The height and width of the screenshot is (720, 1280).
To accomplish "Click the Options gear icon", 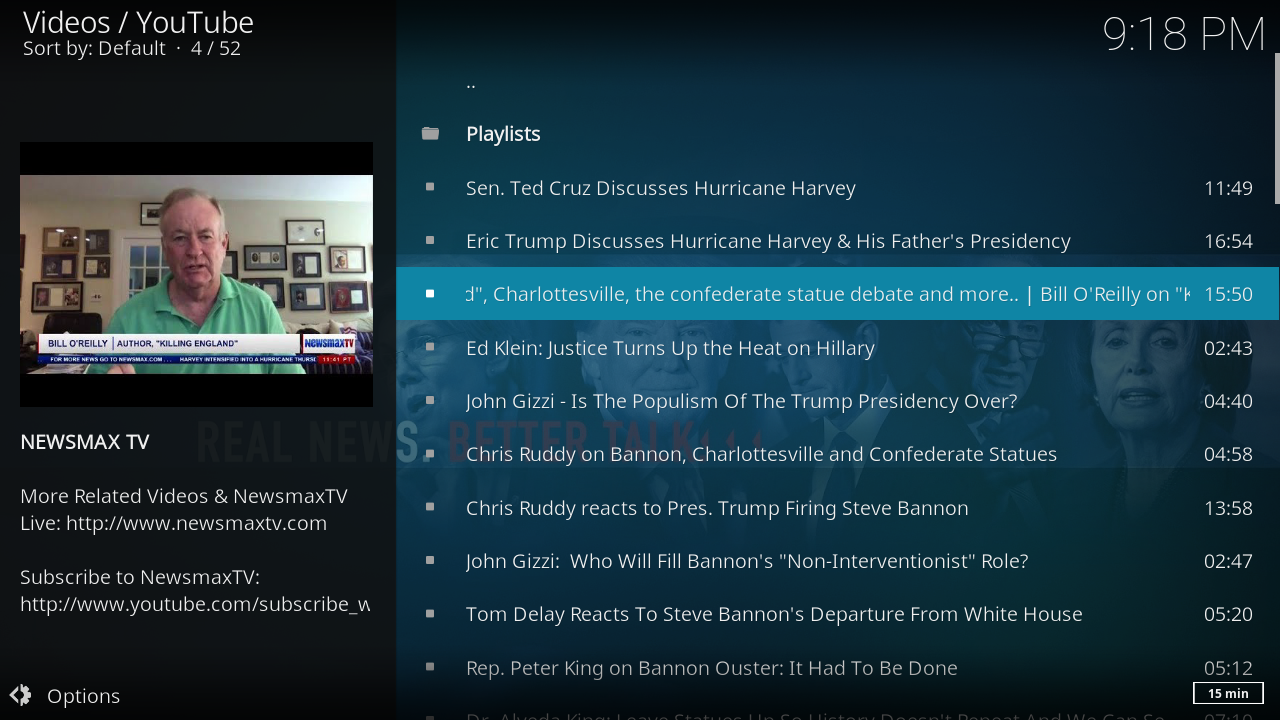I will (20, 695).
